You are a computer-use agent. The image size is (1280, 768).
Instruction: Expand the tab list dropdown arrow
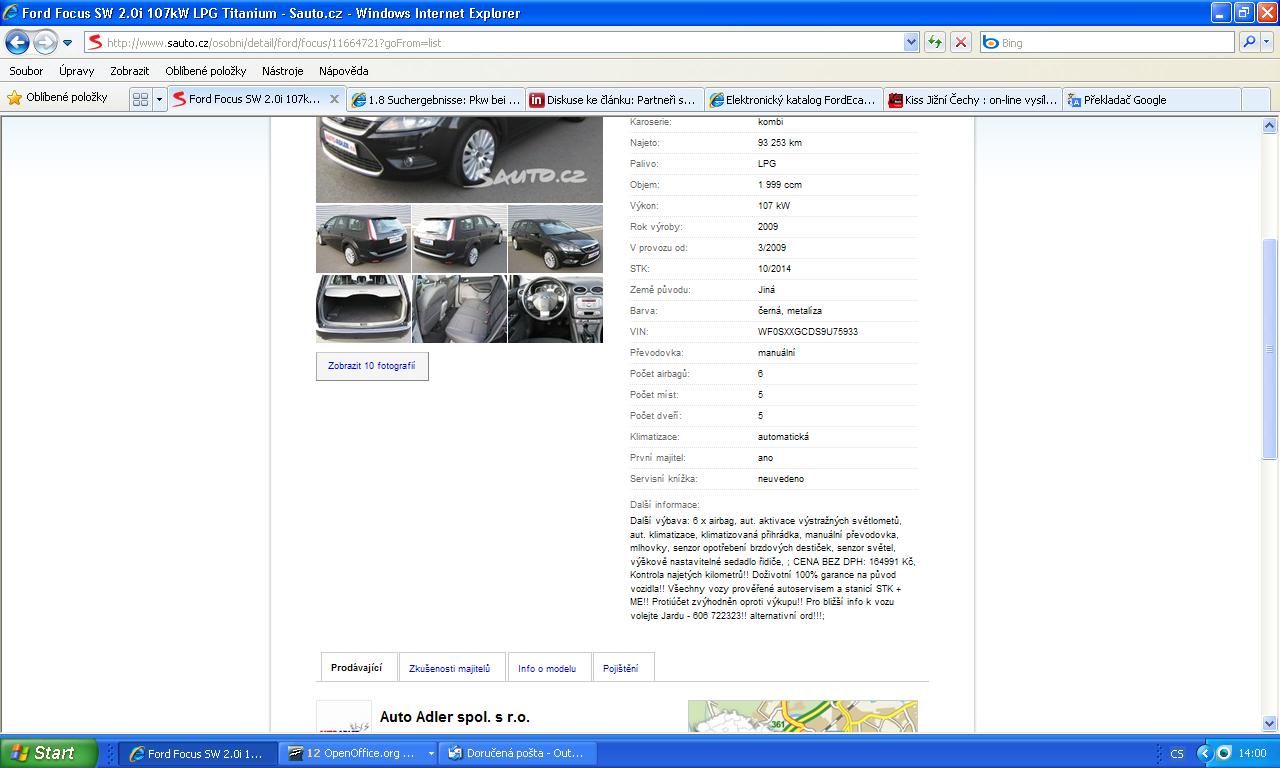point(158,99)
